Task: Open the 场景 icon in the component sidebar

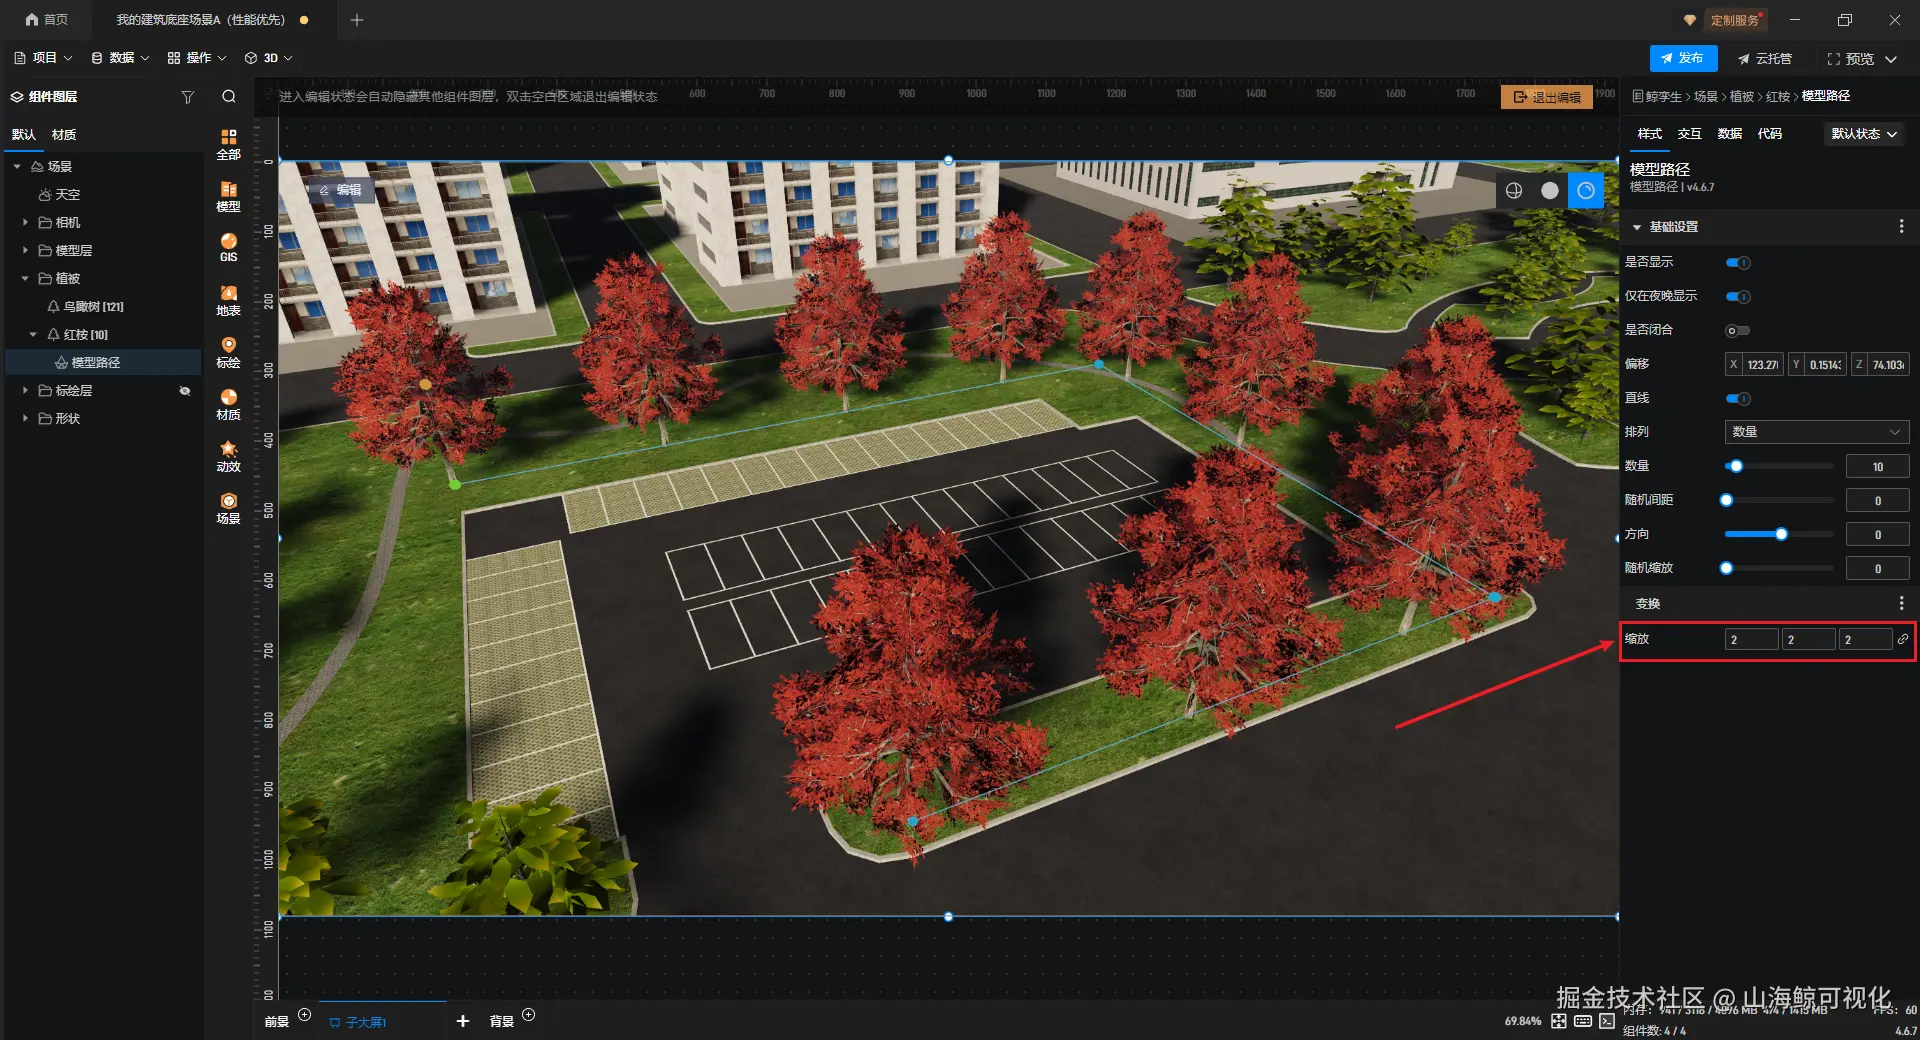Action: point(229,508)
